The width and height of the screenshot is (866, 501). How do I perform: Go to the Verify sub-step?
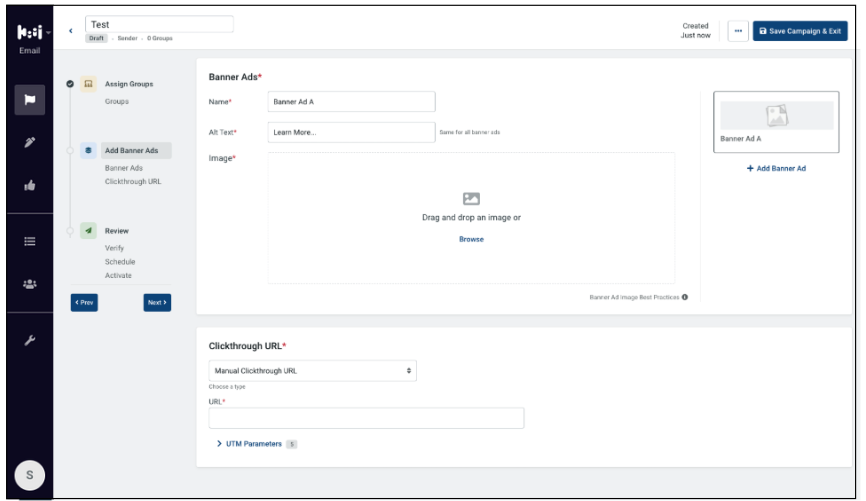(114, 248)
